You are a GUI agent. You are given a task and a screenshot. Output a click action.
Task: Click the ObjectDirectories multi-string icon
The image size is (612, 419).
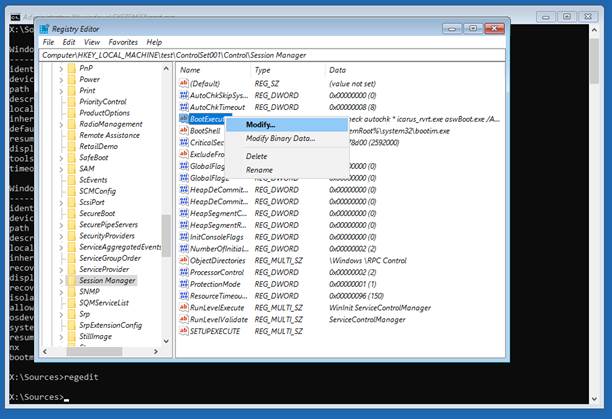(184, 260)
